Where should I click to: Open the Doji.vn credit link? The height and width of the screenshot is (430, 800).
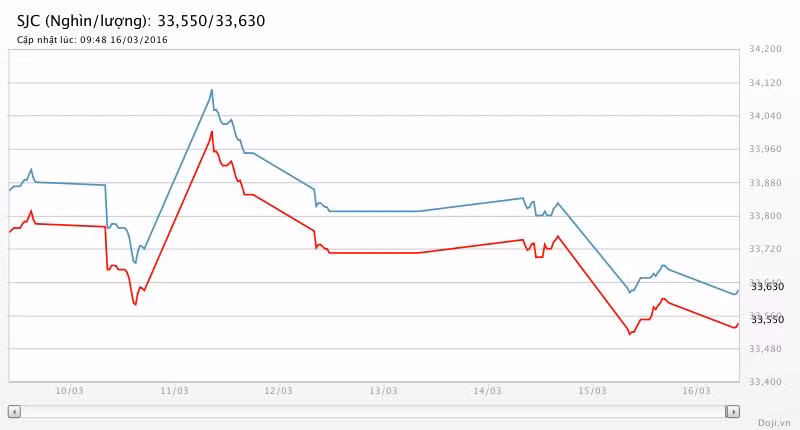pos(773,423)
